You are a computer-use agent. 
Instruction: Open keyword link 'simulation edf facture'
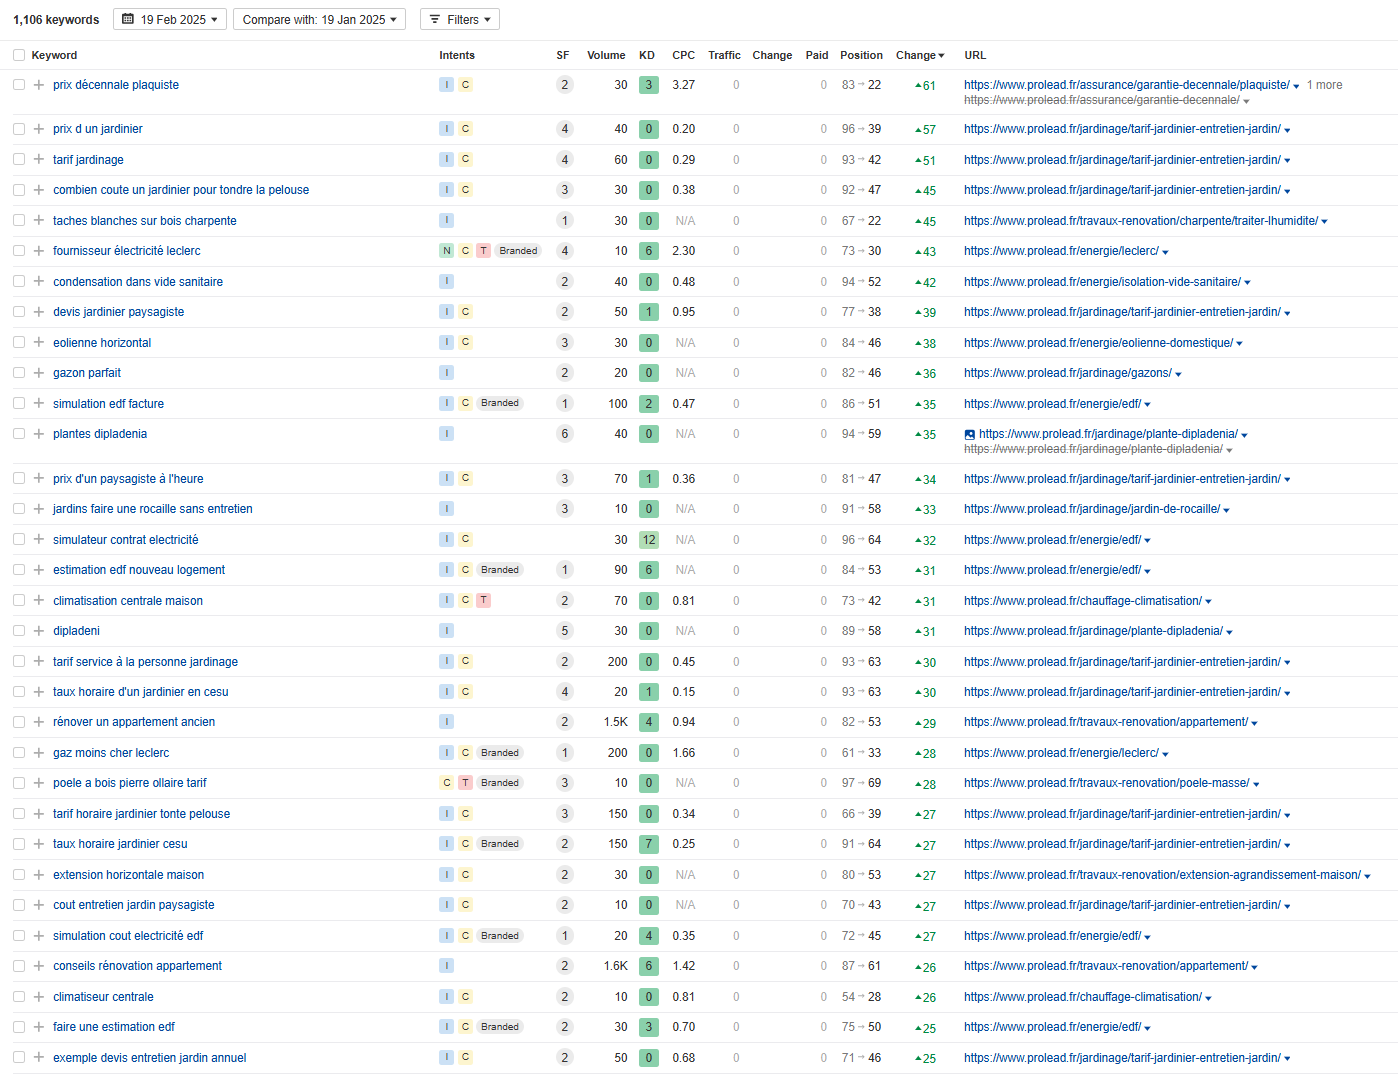point(108,404)
